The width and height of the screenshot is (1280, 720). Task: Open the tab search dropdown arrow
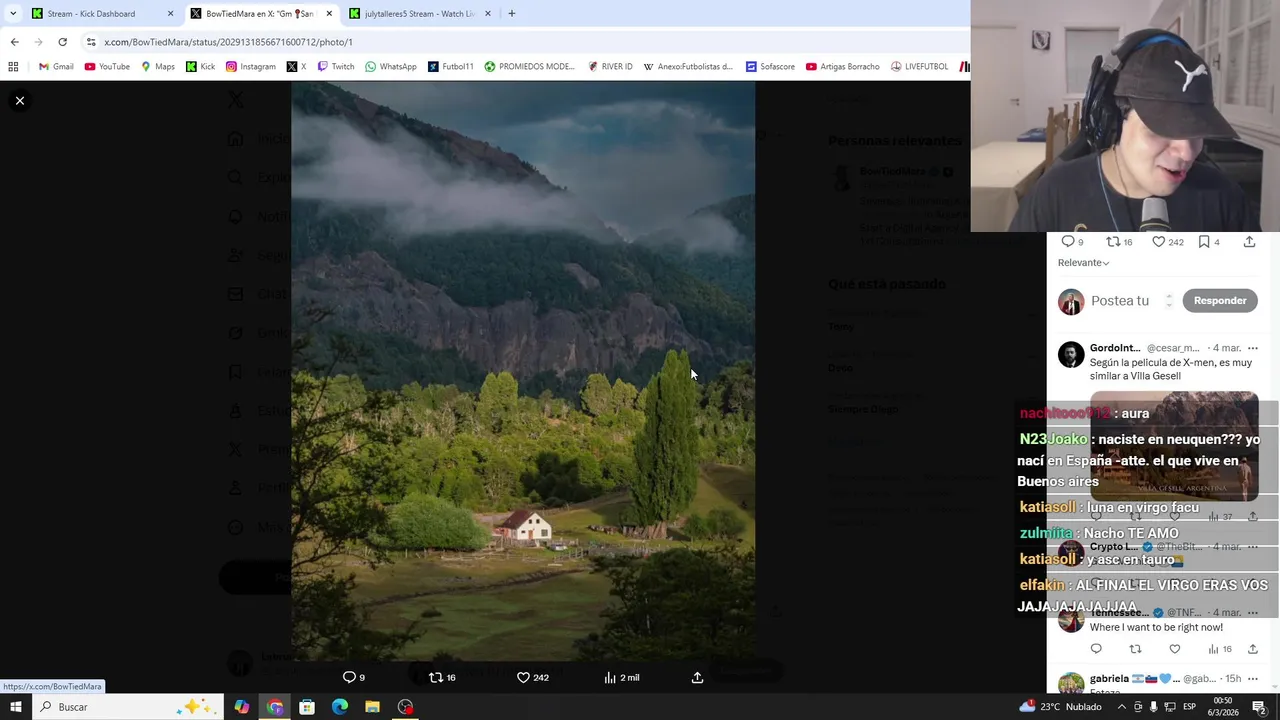pos(12,14)
